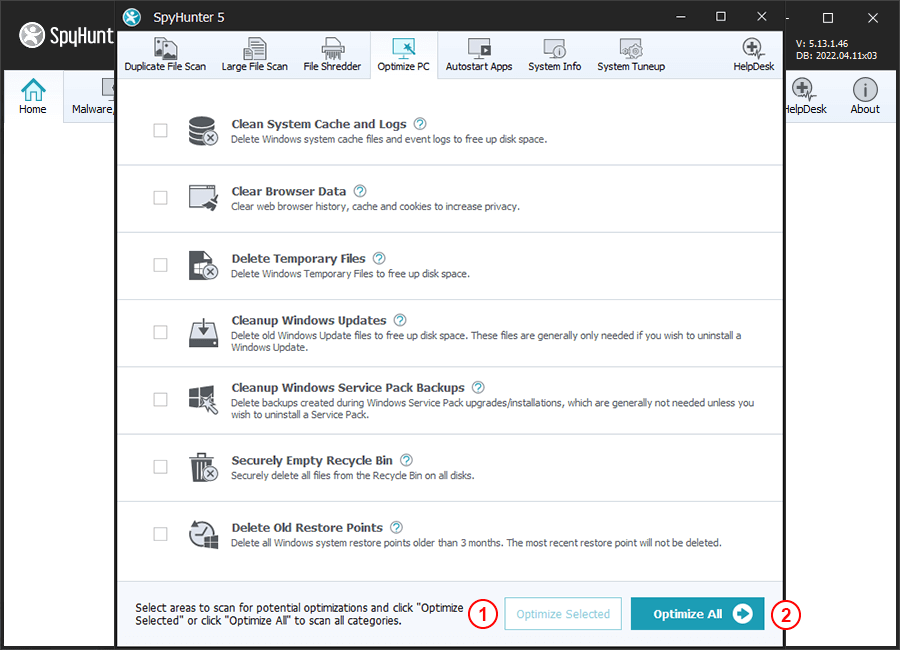Click the Optimize All button
The width and height of the screenshot is (900, 650).
click(x=697, y=614)
